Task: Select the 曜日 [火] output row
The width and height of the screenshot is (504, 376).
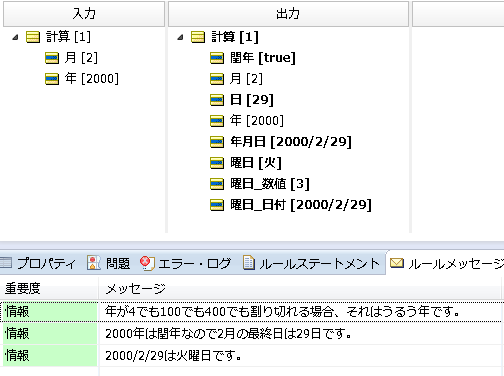Action: tap(256, 163)
